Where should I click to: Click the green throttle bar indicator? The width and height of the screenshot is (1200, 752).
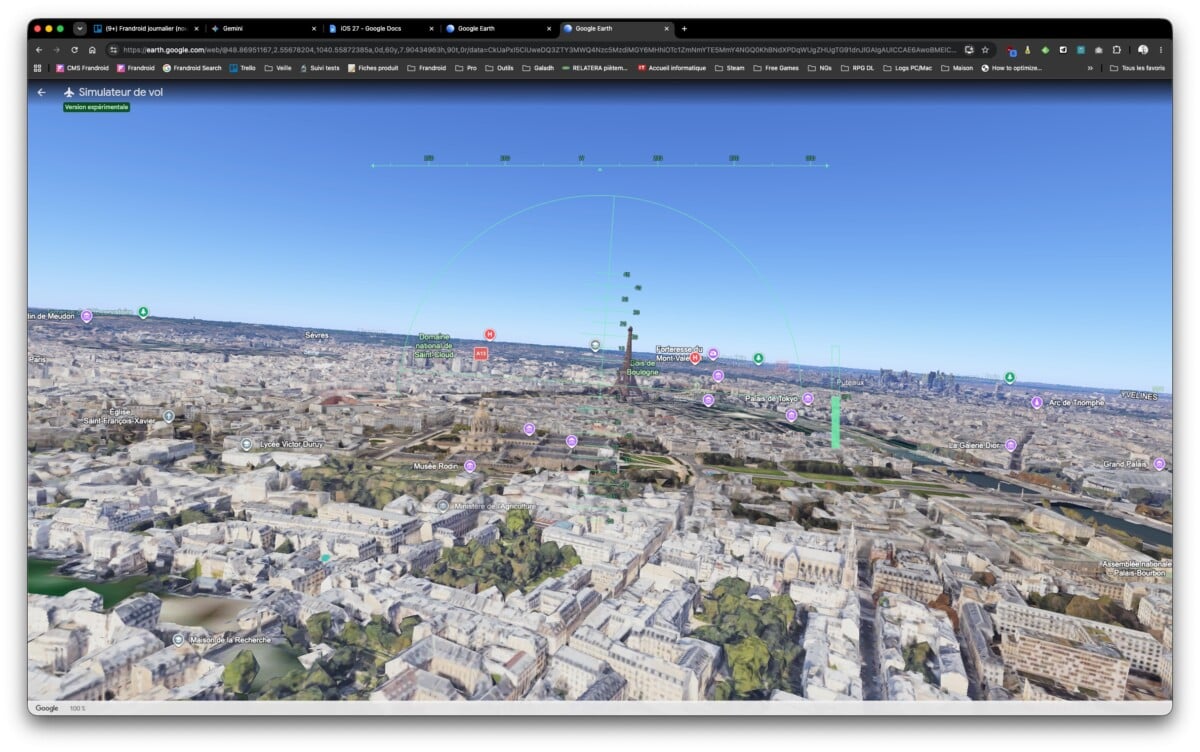point(835,422)
